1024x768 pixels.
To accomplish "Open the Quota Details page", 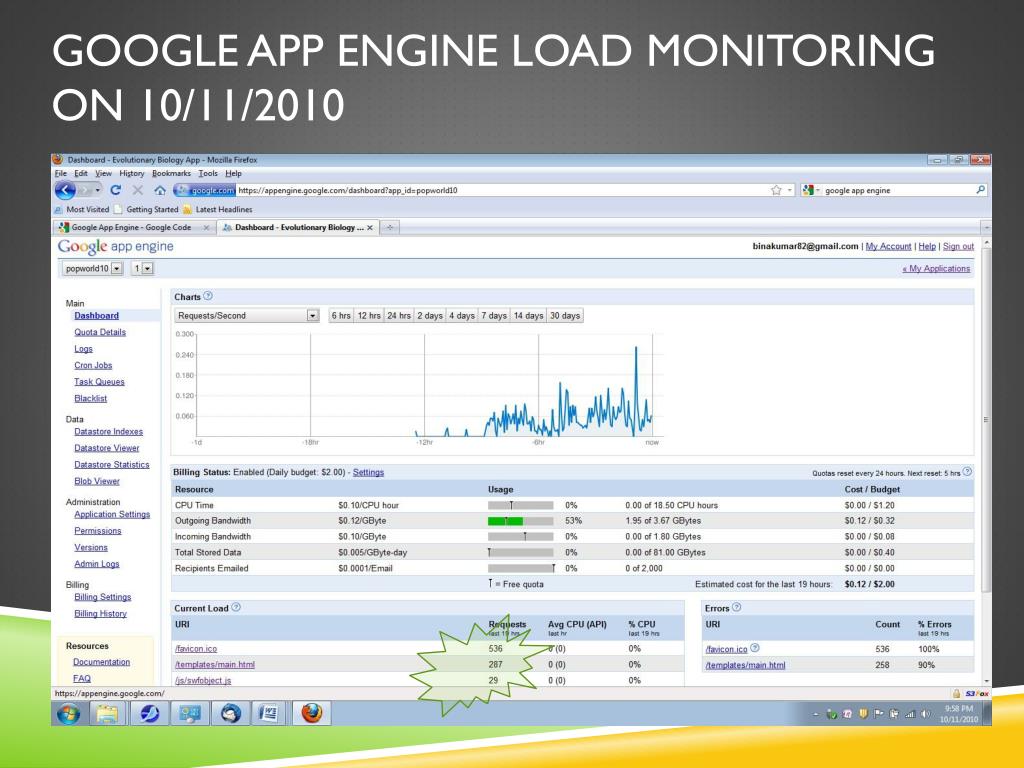I will pos(100,332).
